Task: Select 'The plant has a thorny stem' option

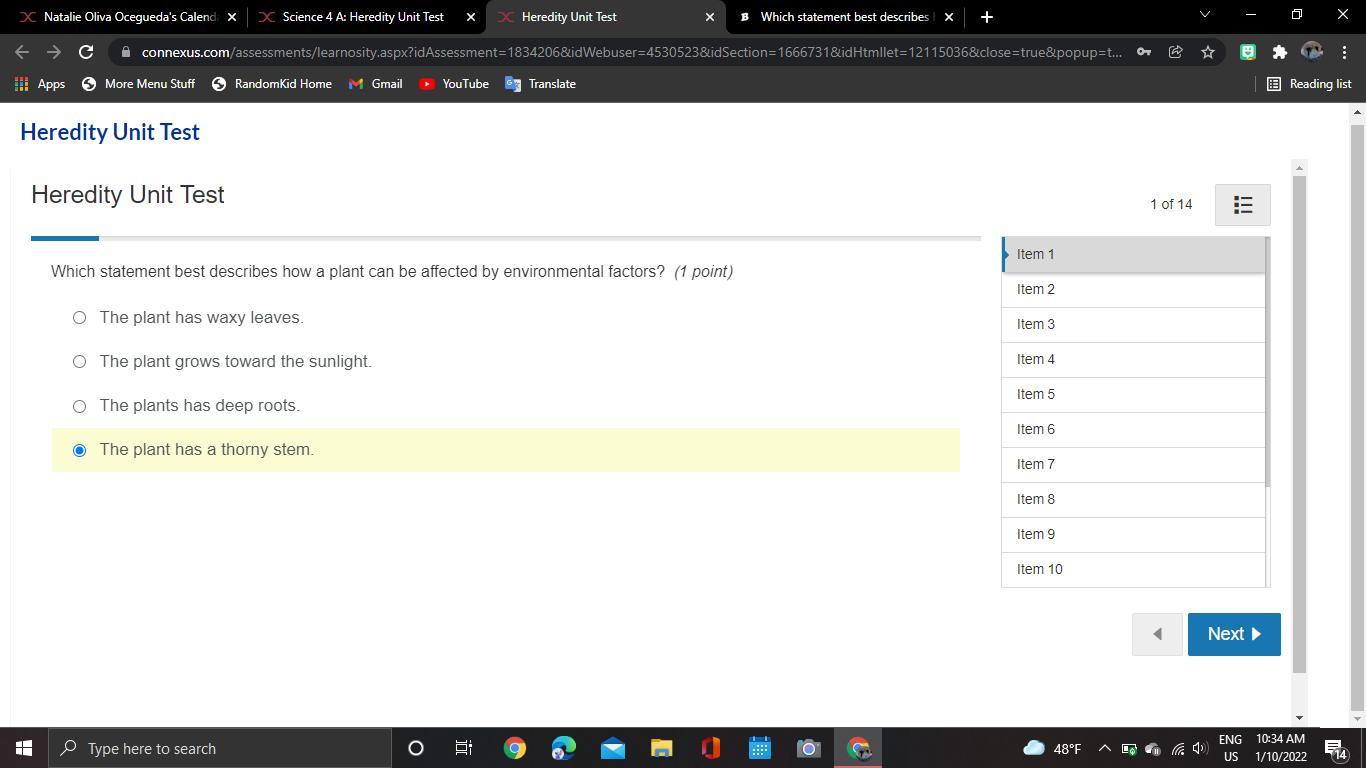Action: point(79,450)
